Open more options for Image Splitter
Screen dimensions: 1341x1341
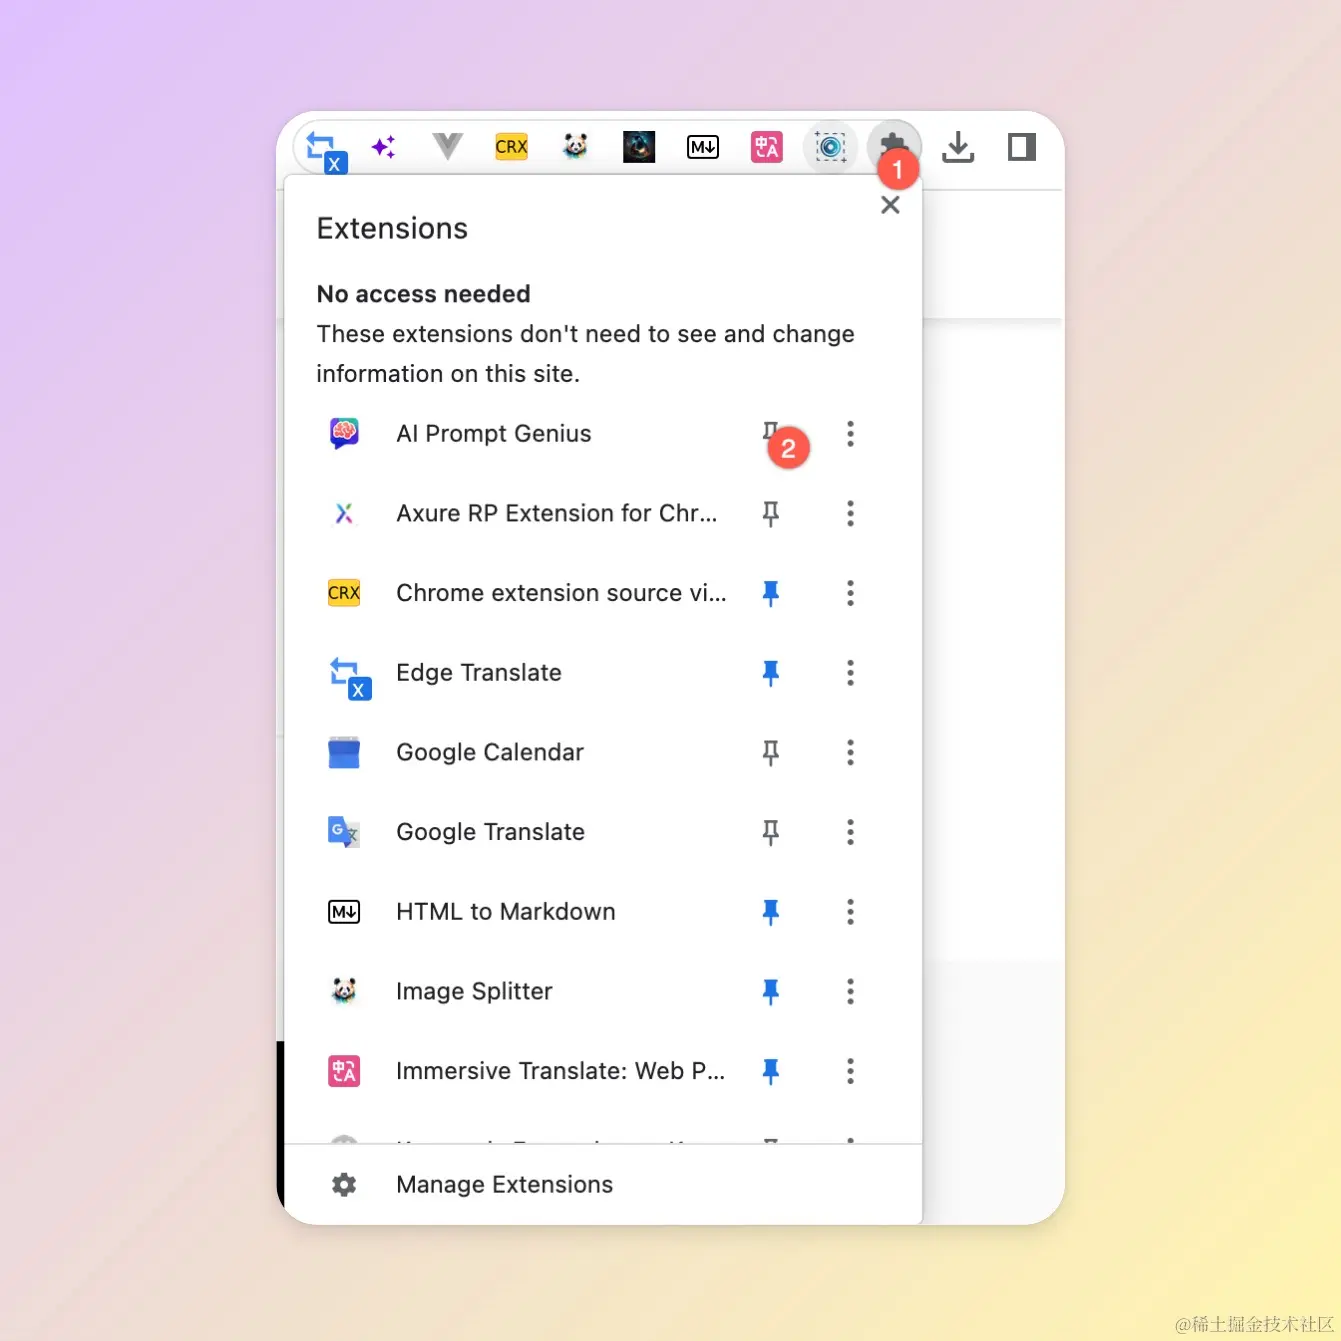click(850, 991)
